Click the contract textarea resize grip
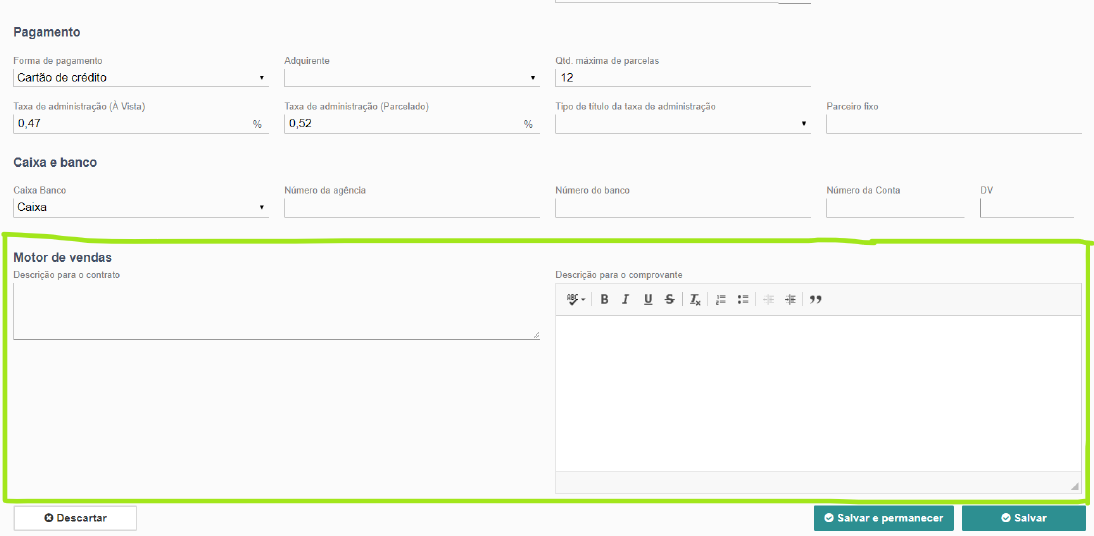 click(x=536, y=335)
